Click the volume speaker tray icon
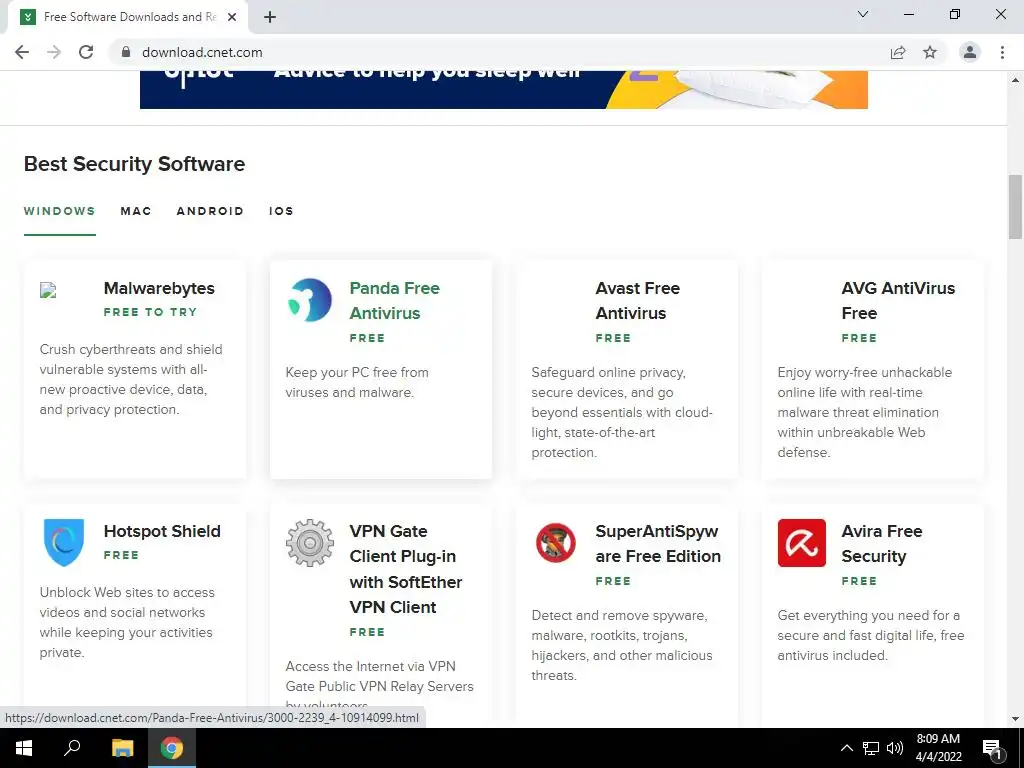This screenshot has width=1024, height=768. [895, 748]
